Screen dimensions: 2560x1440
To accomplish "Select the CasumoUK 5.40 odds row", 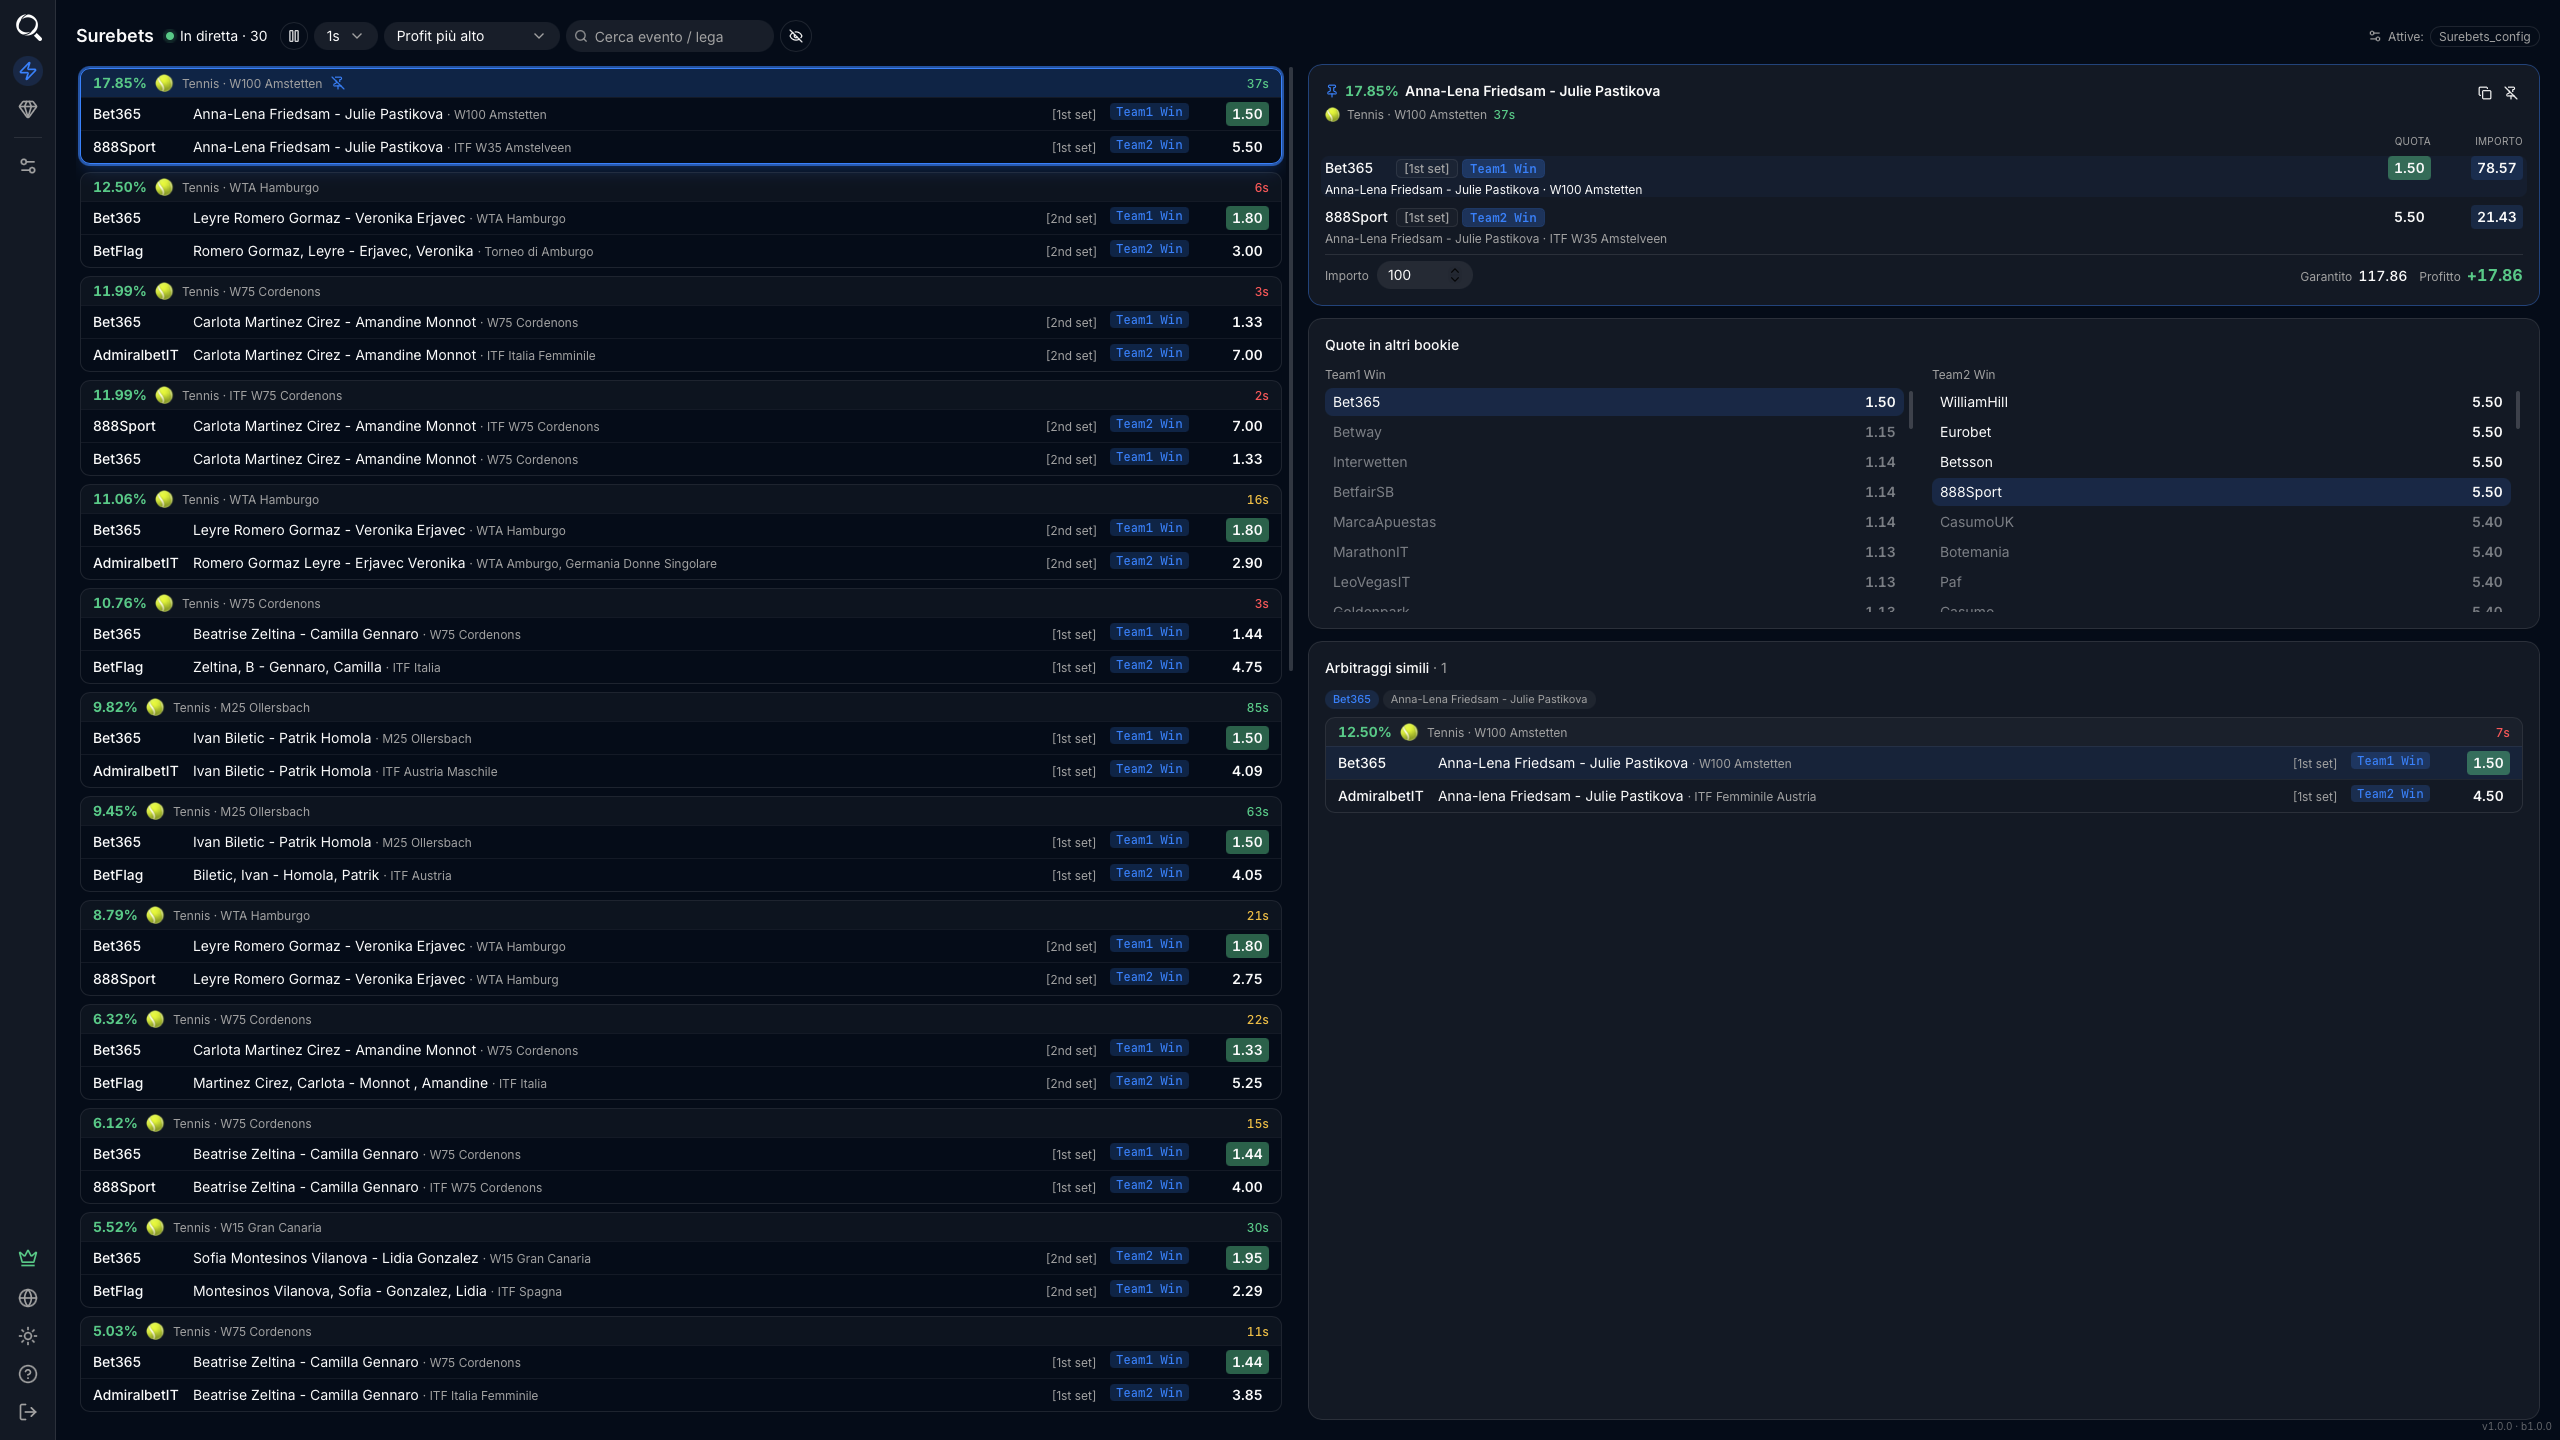I will [x=2221, y=522].
